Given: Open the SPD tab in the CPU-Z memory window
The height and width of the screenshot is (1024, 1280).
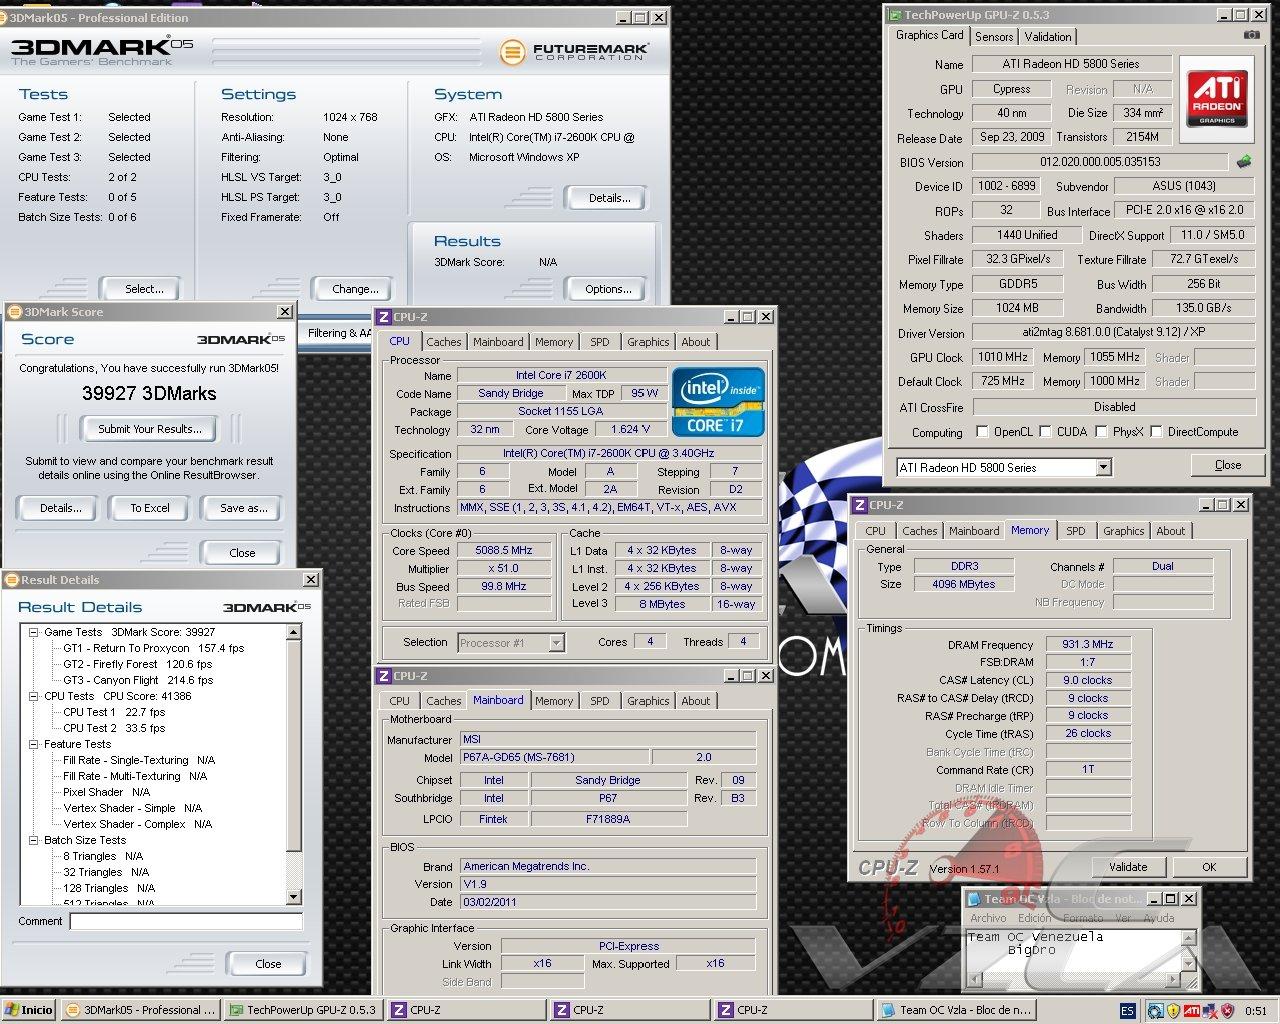Looking at the screenshot, I should tap(1075, 531).
